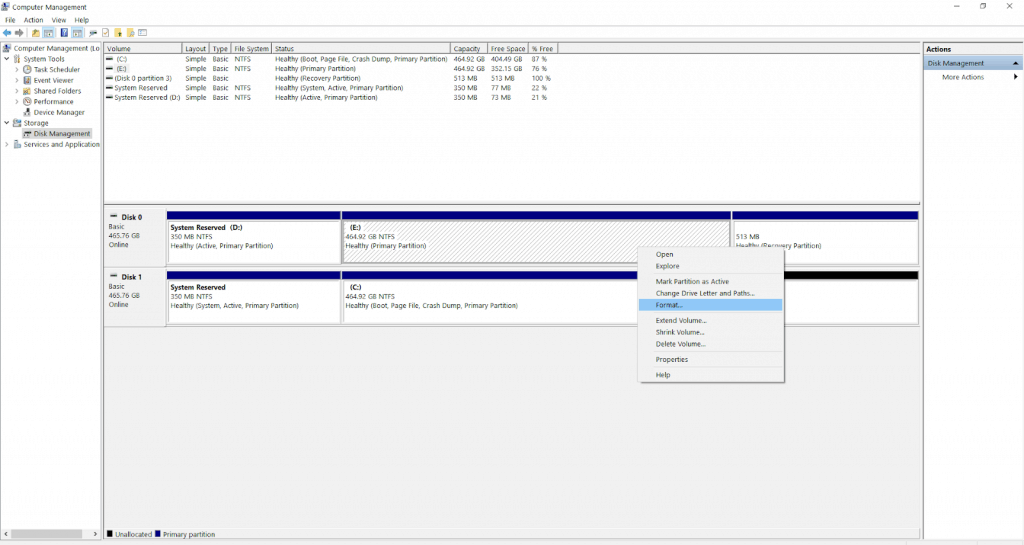This screenshot has height=545, width=1024.
Task: Open the View menu
Action: tap(59, 20)
